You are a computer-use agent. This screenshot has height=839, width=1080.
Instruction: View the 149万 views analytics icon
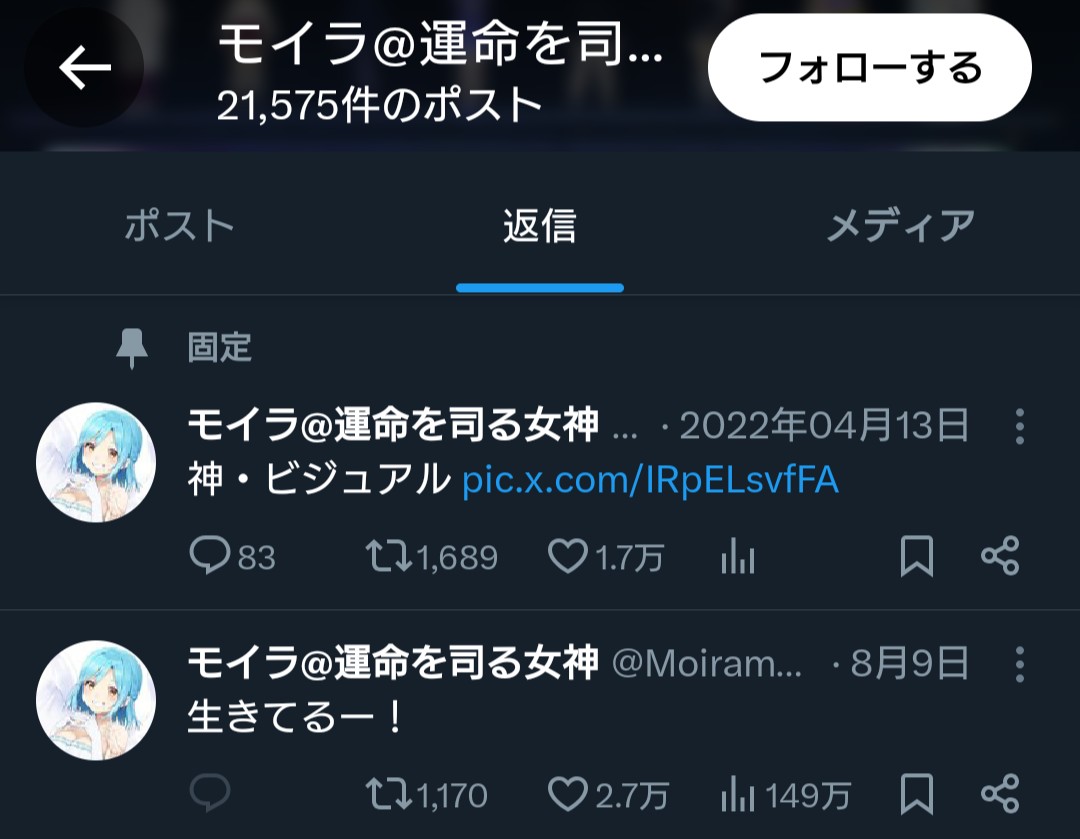(x=738, y=794)
